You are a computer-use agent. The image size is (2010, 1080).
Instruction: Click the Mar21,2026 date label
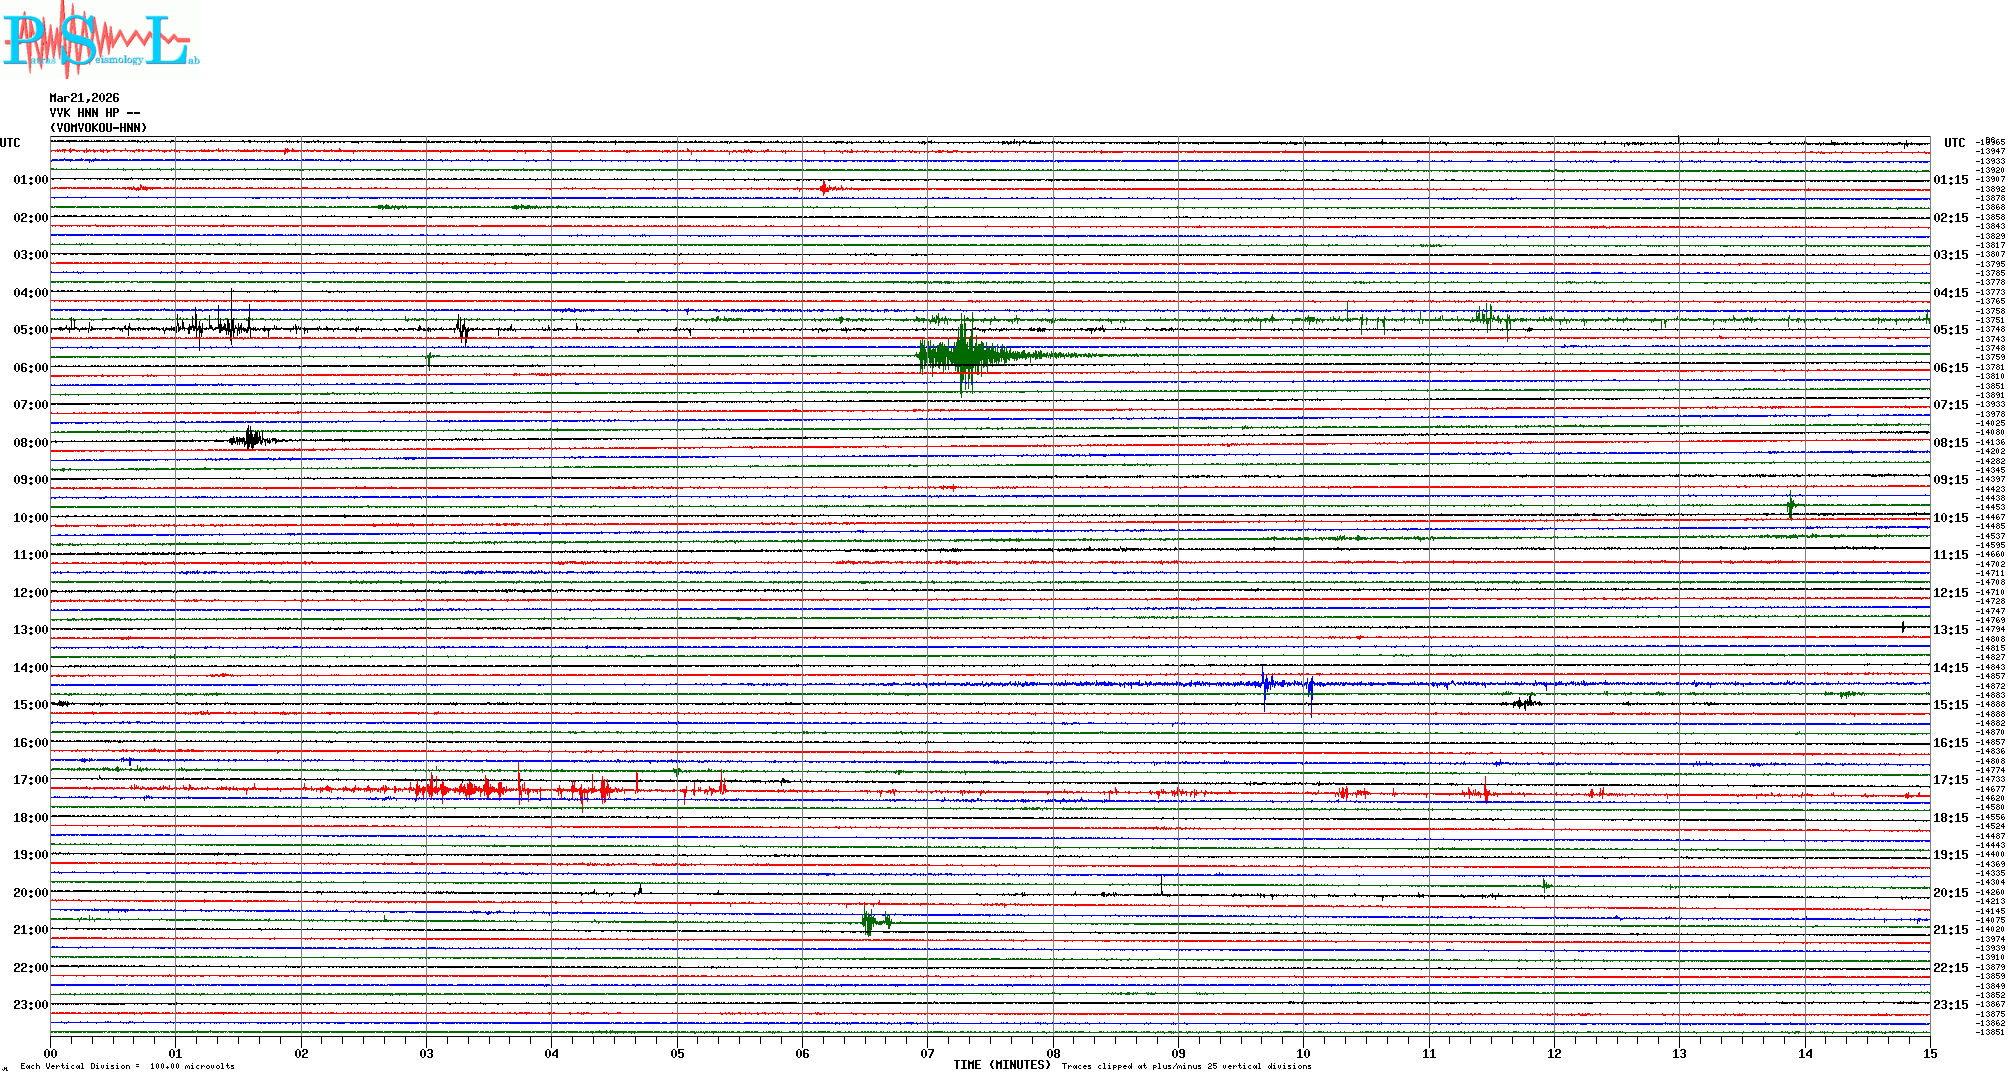tap(84, 98)
